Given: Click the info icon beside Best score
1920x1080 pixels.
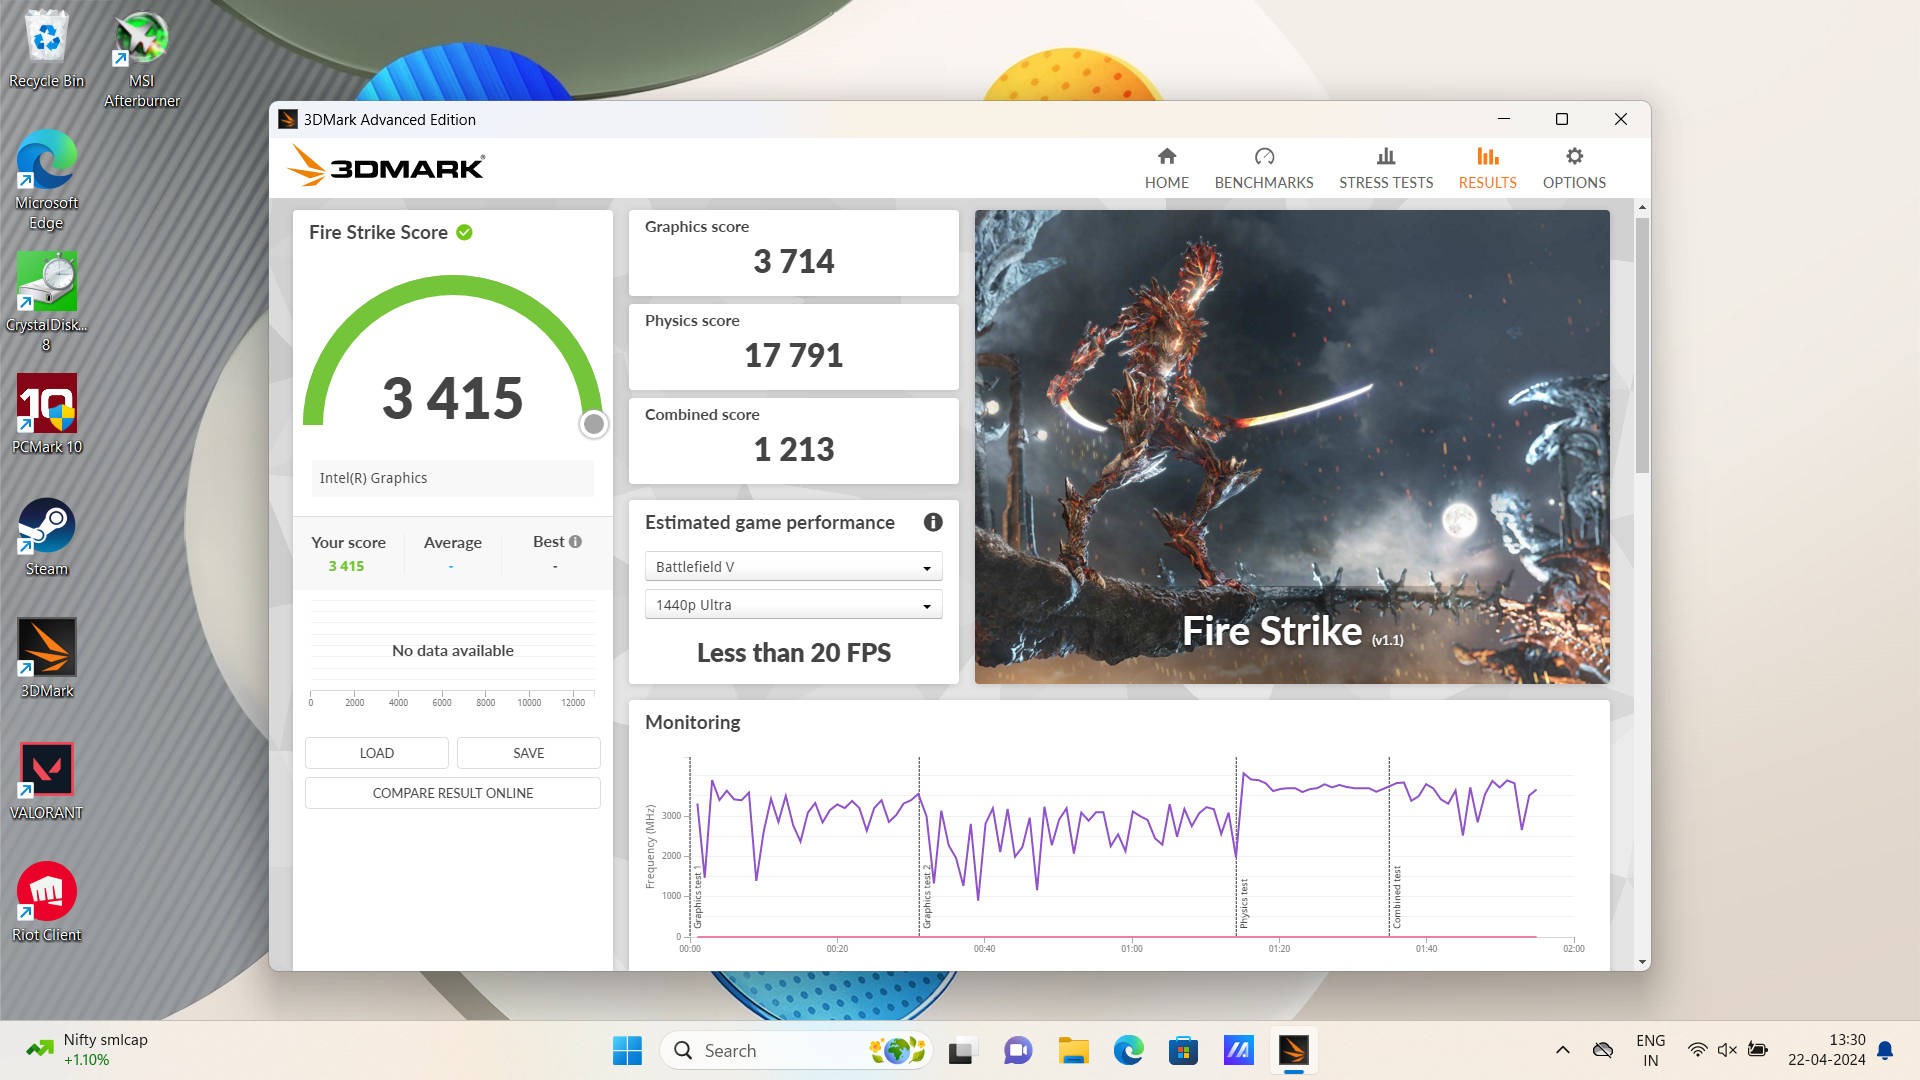Looking at the screenshot, I should [x=575, y=542].
